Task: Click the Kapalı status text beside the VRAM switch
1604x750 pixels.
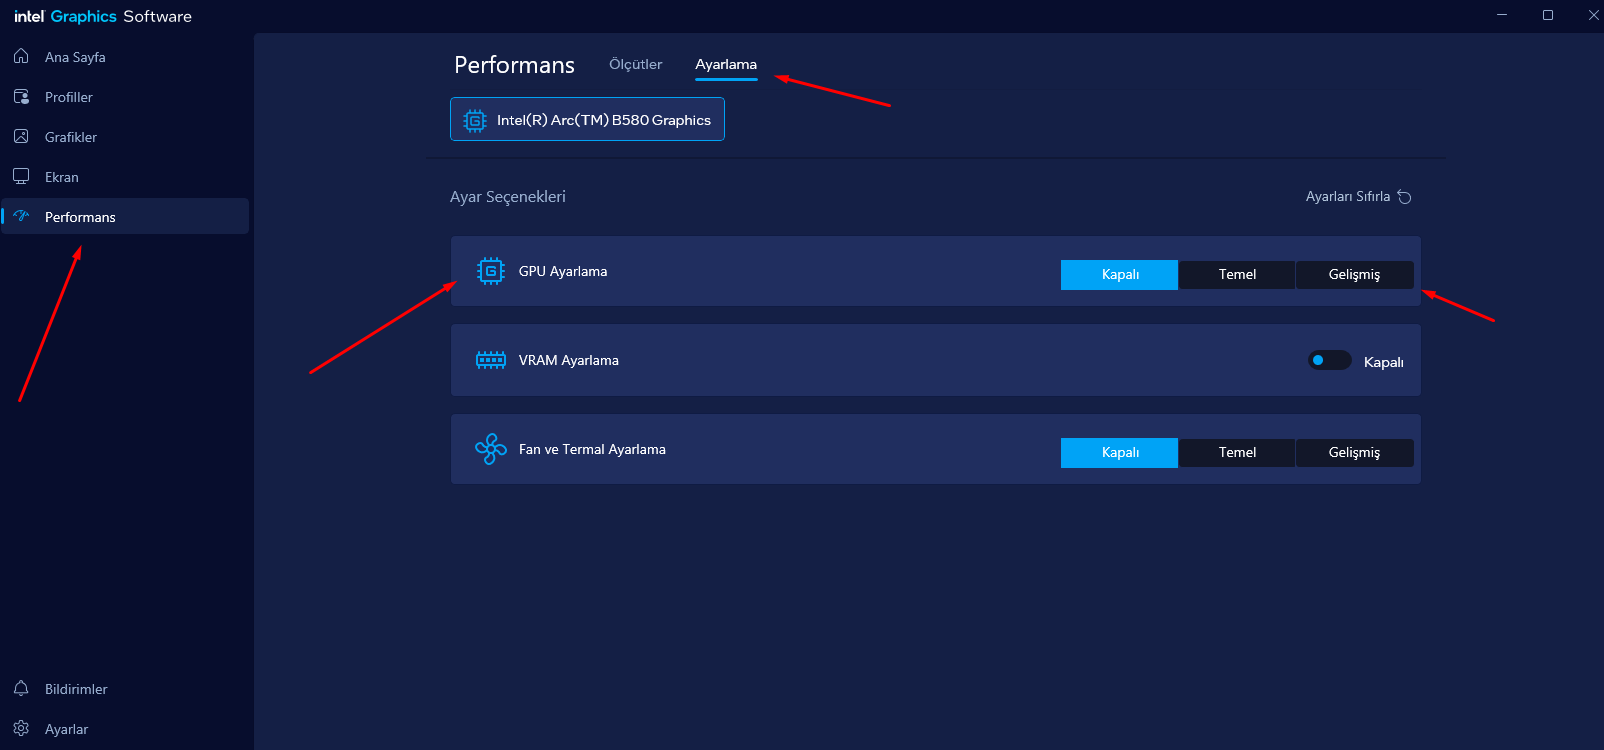Action: tap(1384, 362)
